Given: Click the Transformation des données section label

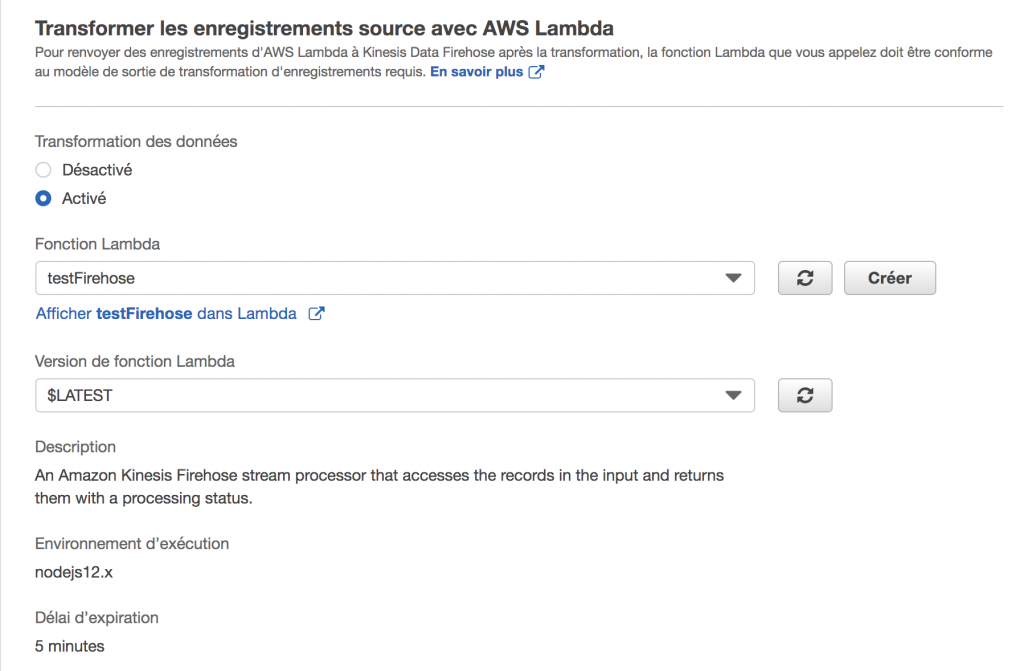Looking at the screenshot, I should tap(136, 141).
